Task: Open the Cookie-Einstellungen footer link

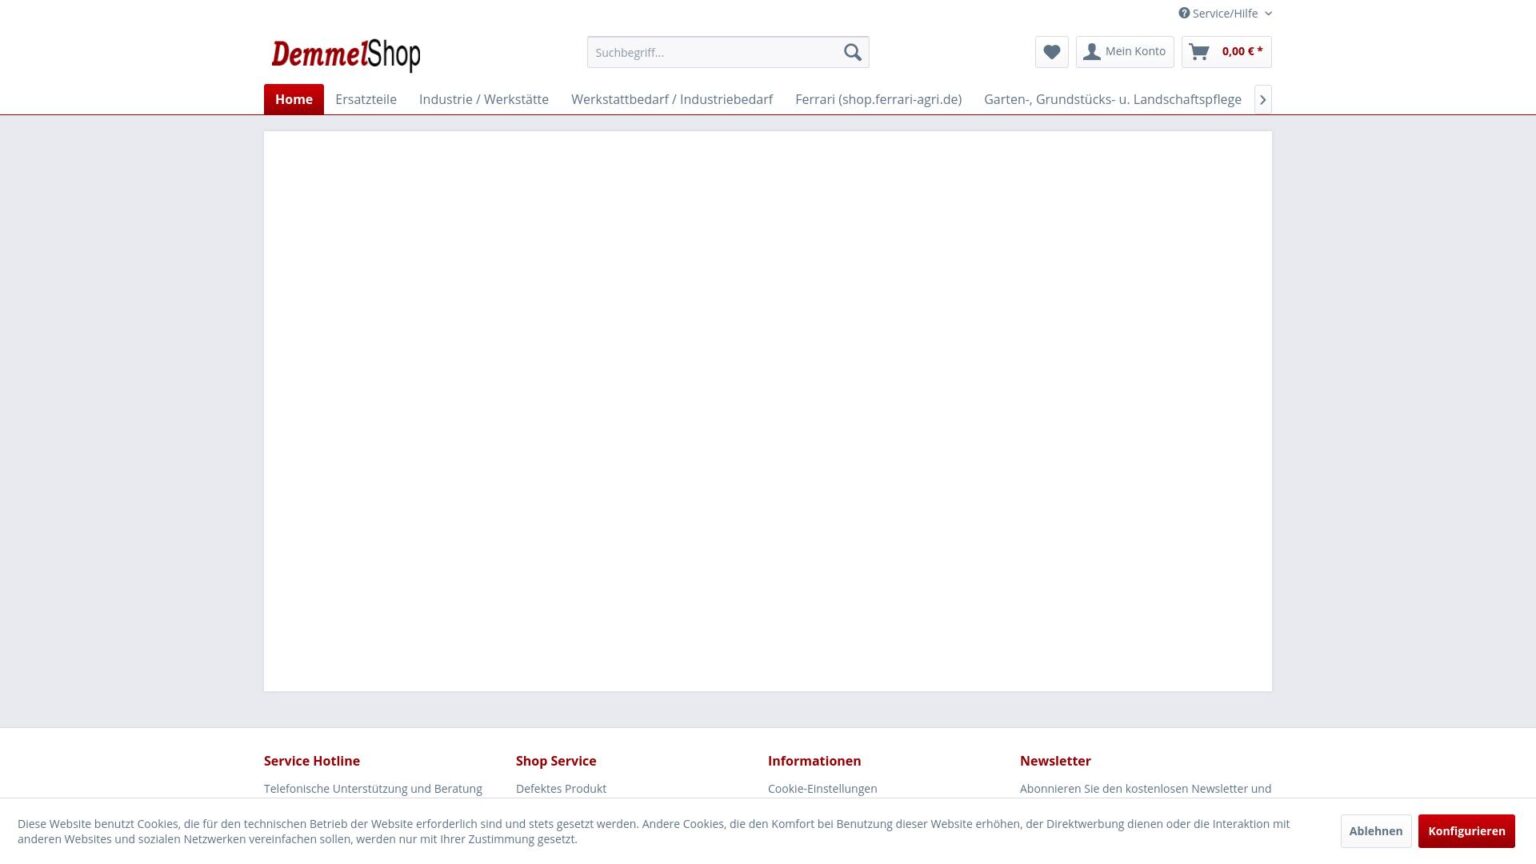Action: point(822,788)
